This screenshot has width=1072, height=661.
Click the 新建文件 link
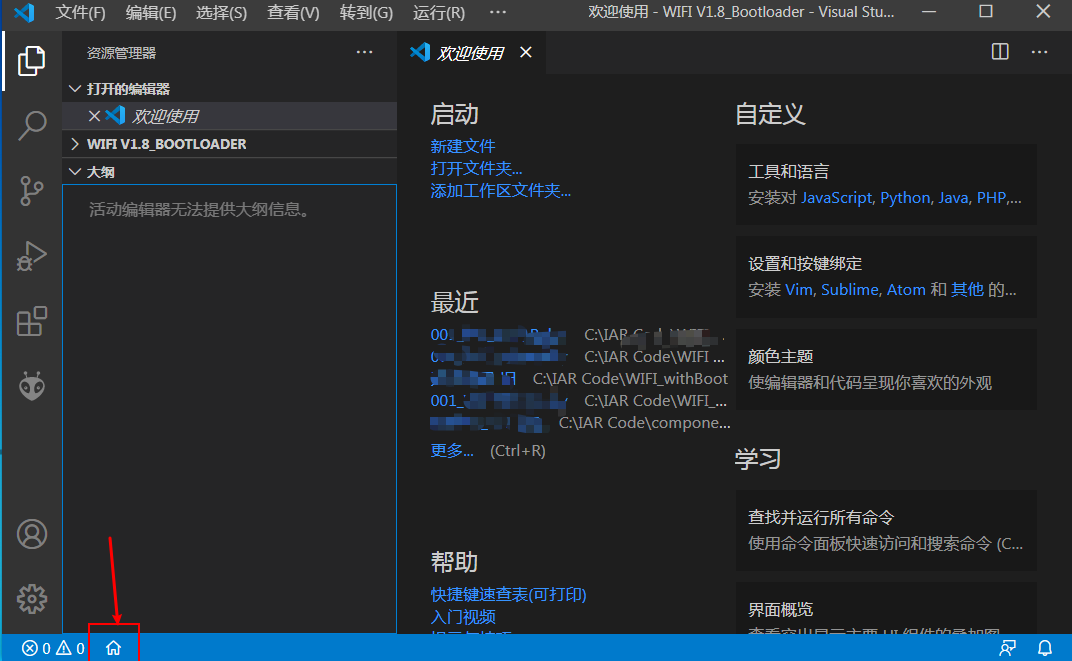(463, 146)
